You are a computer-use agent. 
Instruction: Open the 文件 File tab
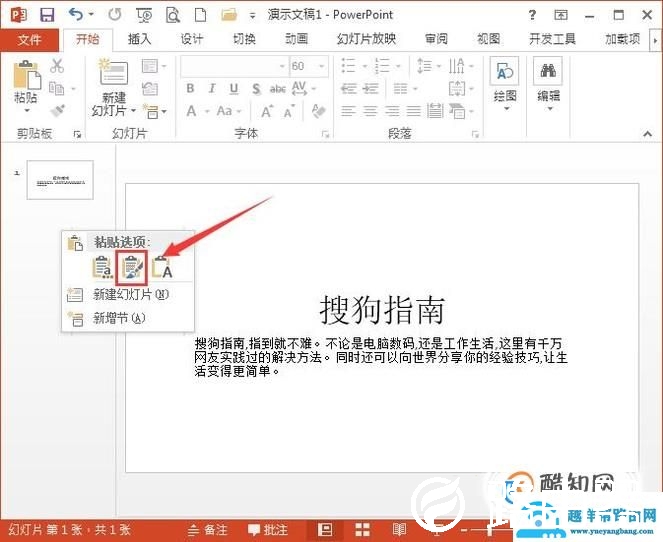pos(30,40)
